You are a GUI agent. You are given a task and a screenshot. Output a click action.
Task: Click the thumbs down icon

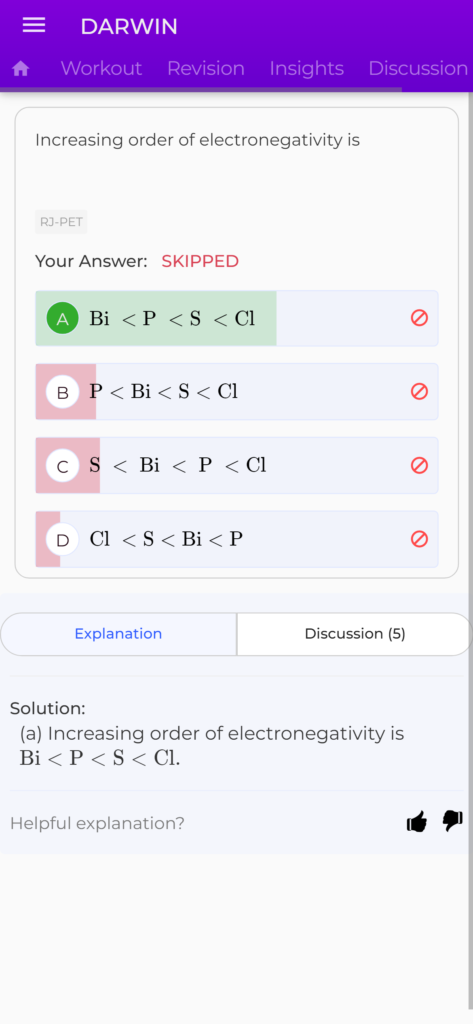point(453,821)
